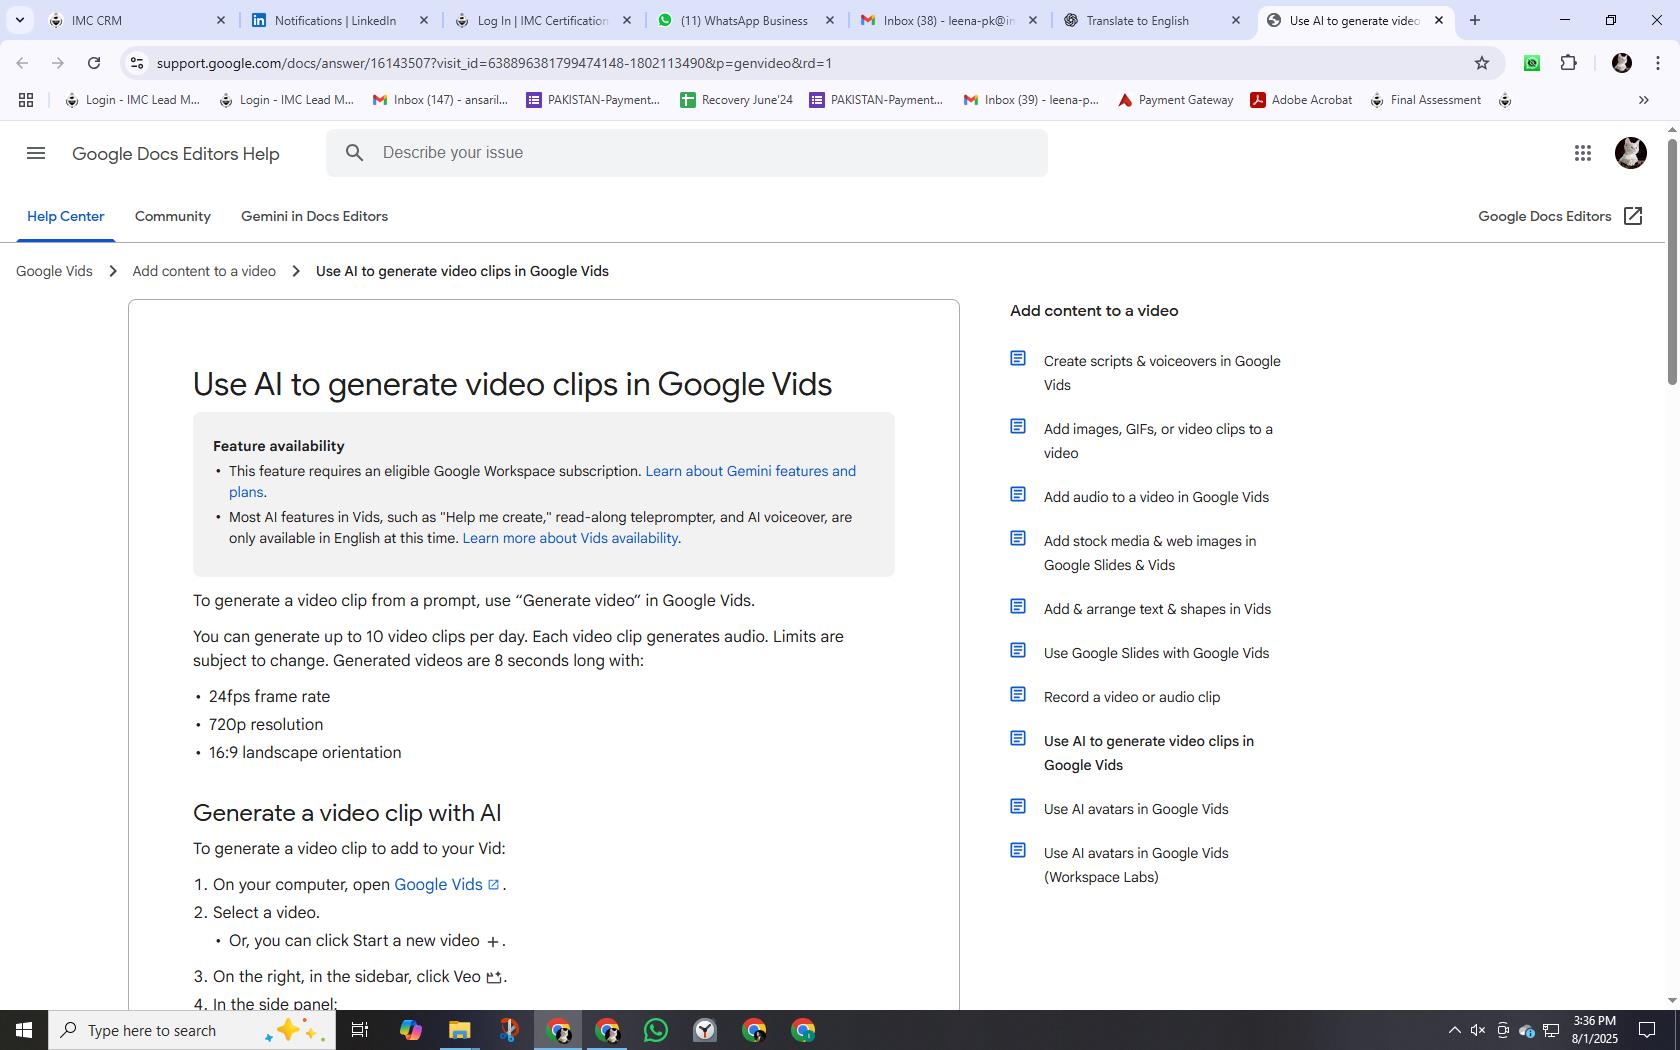This screenshot has height=1050, width=1680.
Task: Open Add stock media & web images article
Action: (x=1150, y=553)
